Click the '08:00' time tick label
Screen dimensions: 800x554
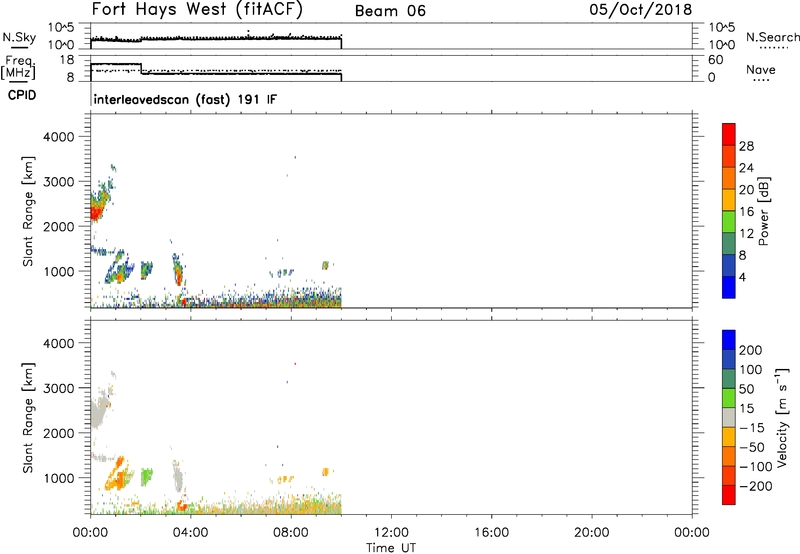point(290,533)
